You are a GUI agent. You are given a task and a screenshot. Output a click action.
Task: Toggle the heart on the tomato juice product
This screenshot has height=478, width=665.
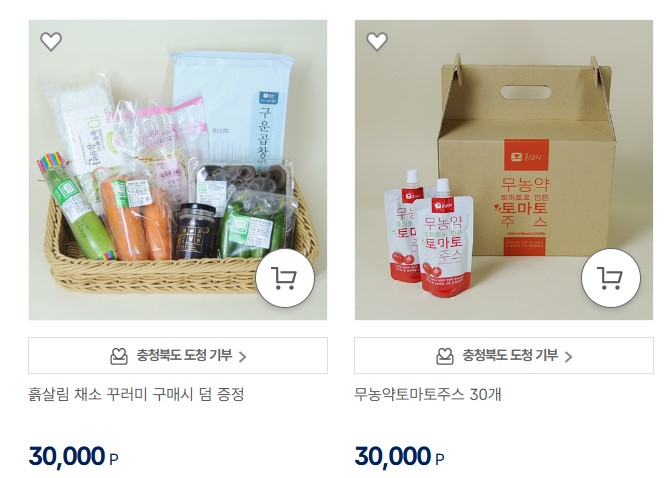click(x=377, y=42)
